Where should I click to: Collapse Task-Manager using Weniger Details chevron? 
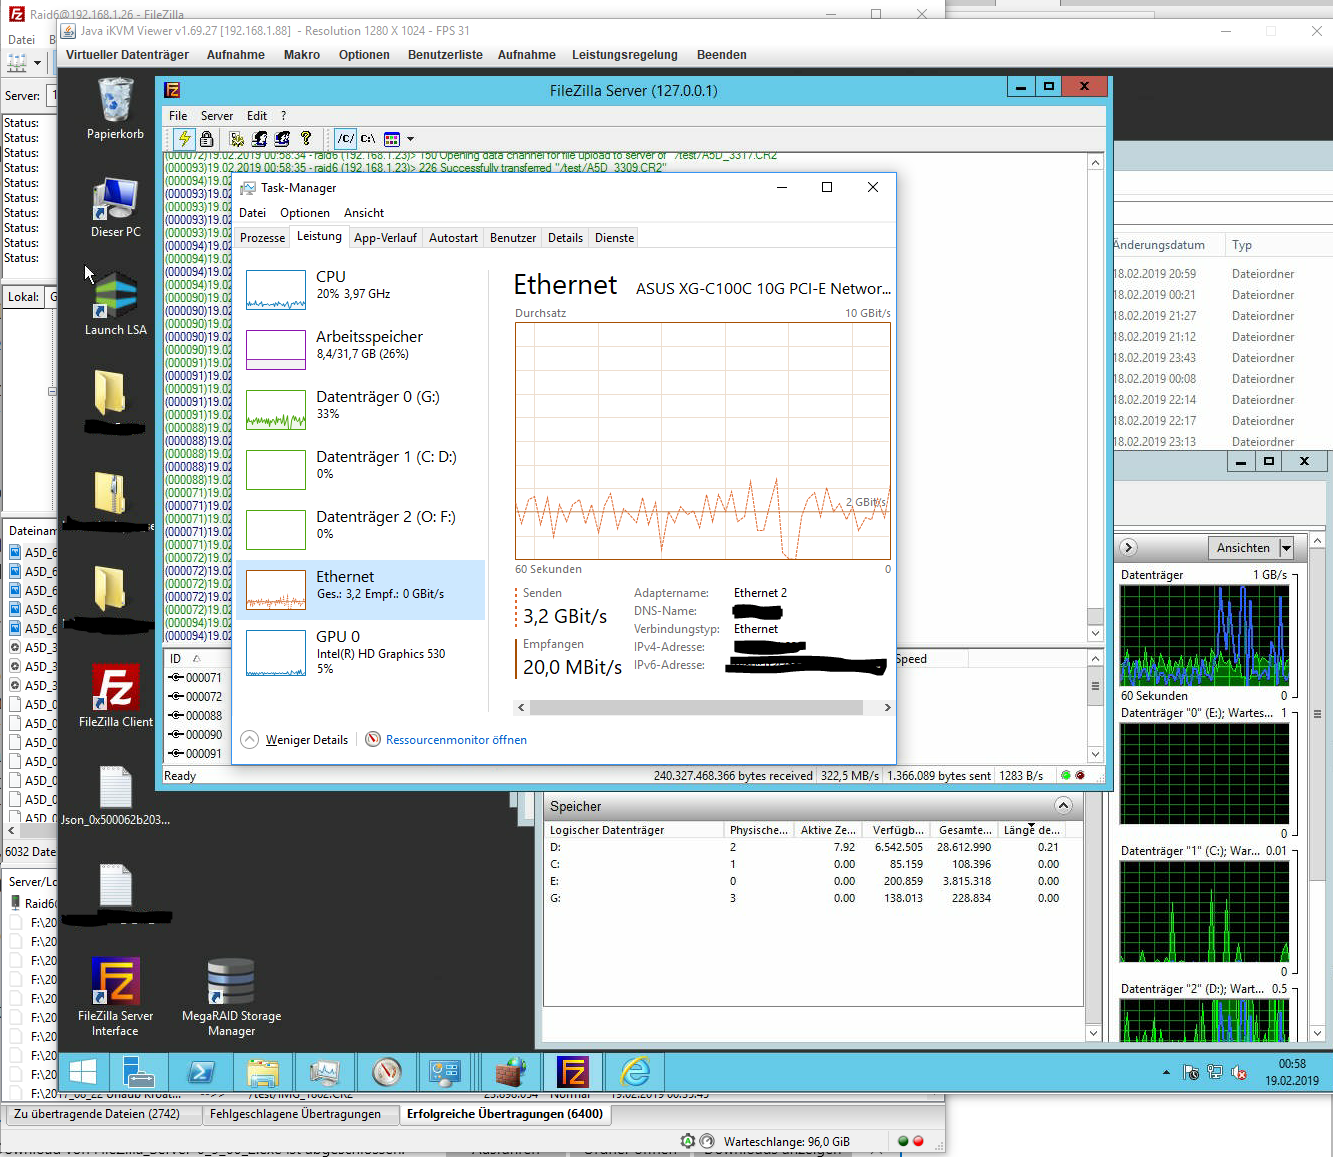[249, 740]
